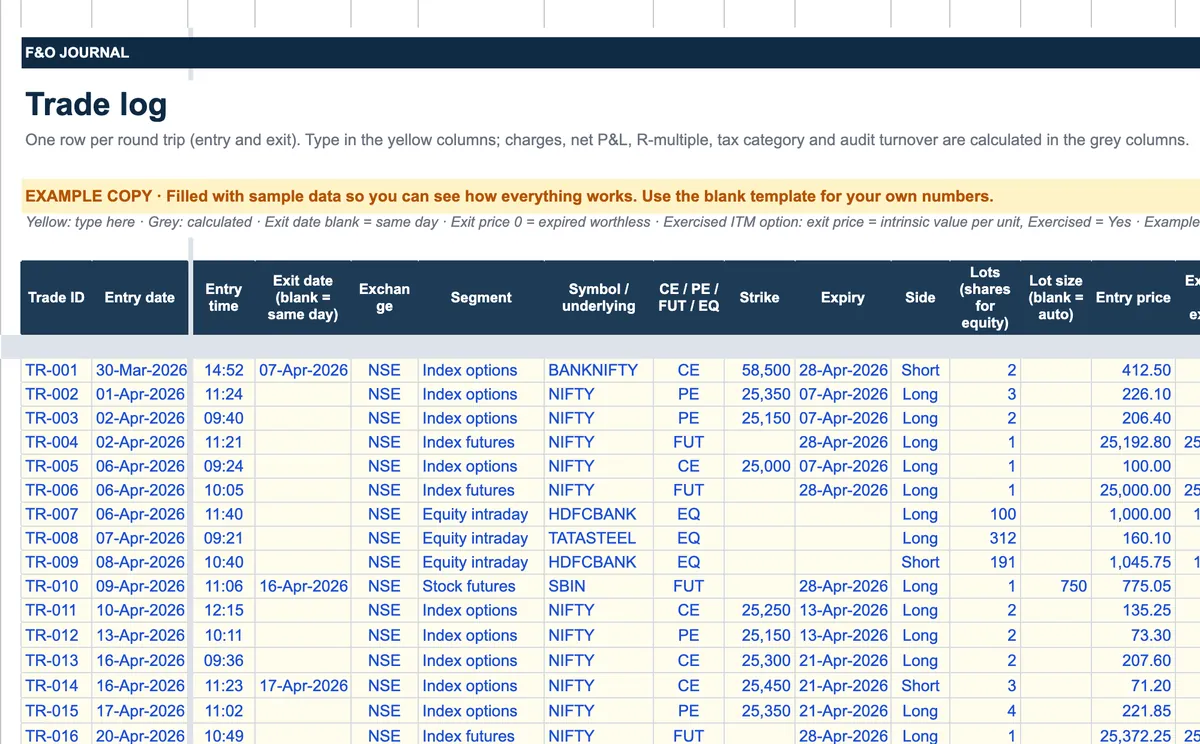
Task: Click the BANKNIFTY symbol cell
Action: coord(598,370)
